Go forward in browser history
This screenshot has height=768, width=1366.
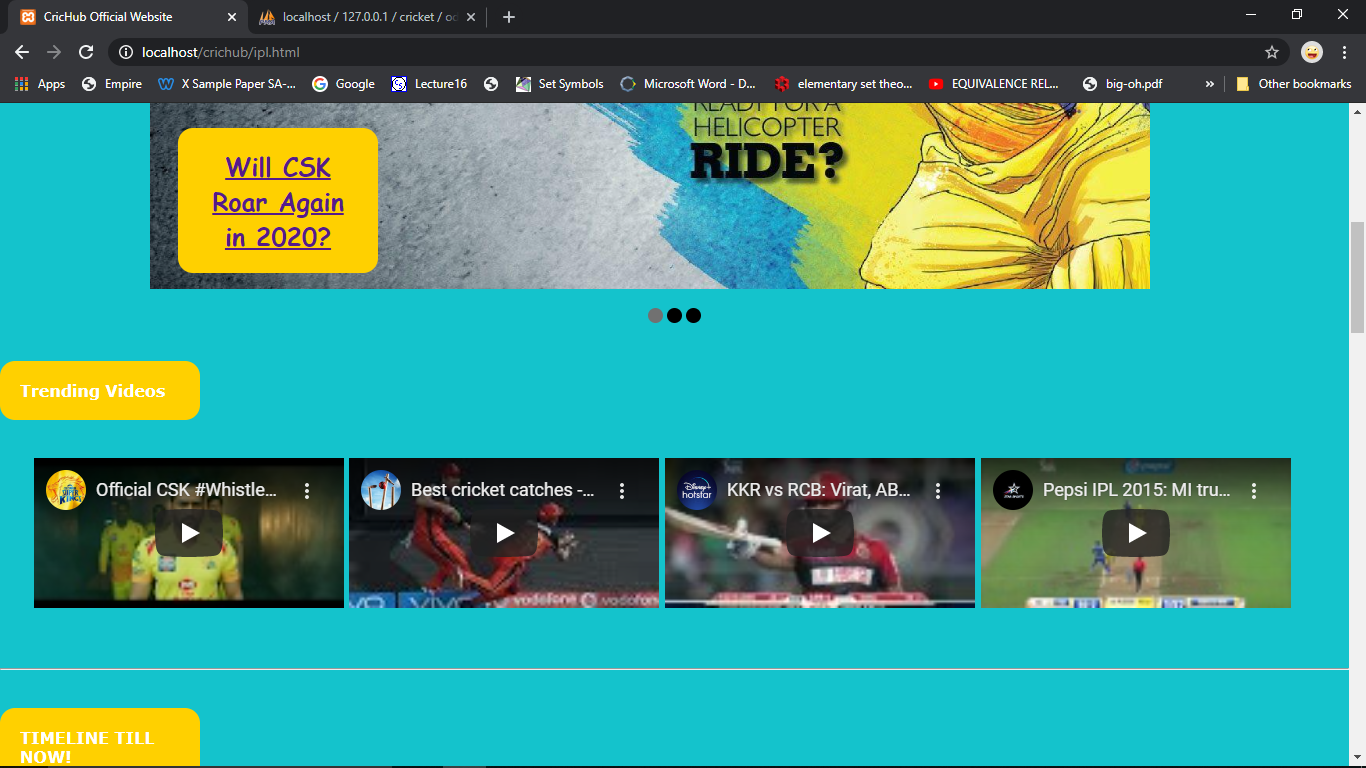click(x=54, y=52)
